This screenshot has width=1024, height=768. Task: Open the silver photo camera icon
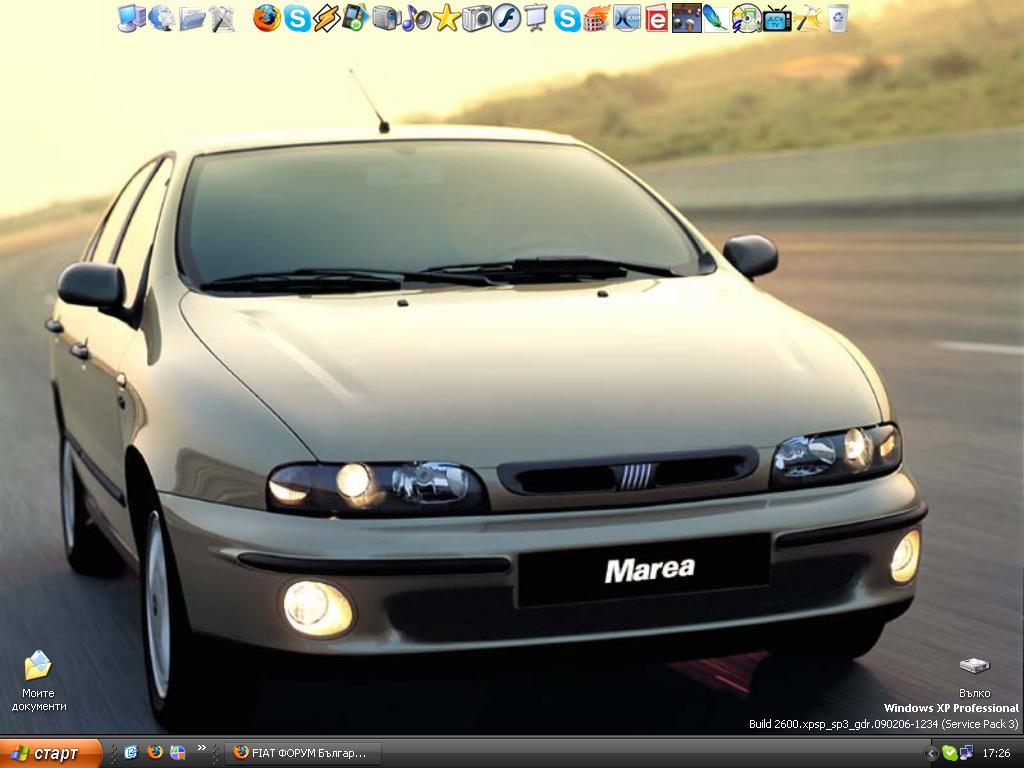tap(477, 18)
